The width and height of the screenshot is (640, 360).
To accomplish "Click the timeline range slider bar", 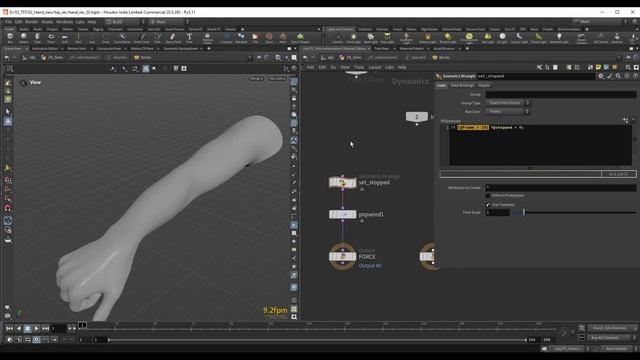I will pos(317,340).
